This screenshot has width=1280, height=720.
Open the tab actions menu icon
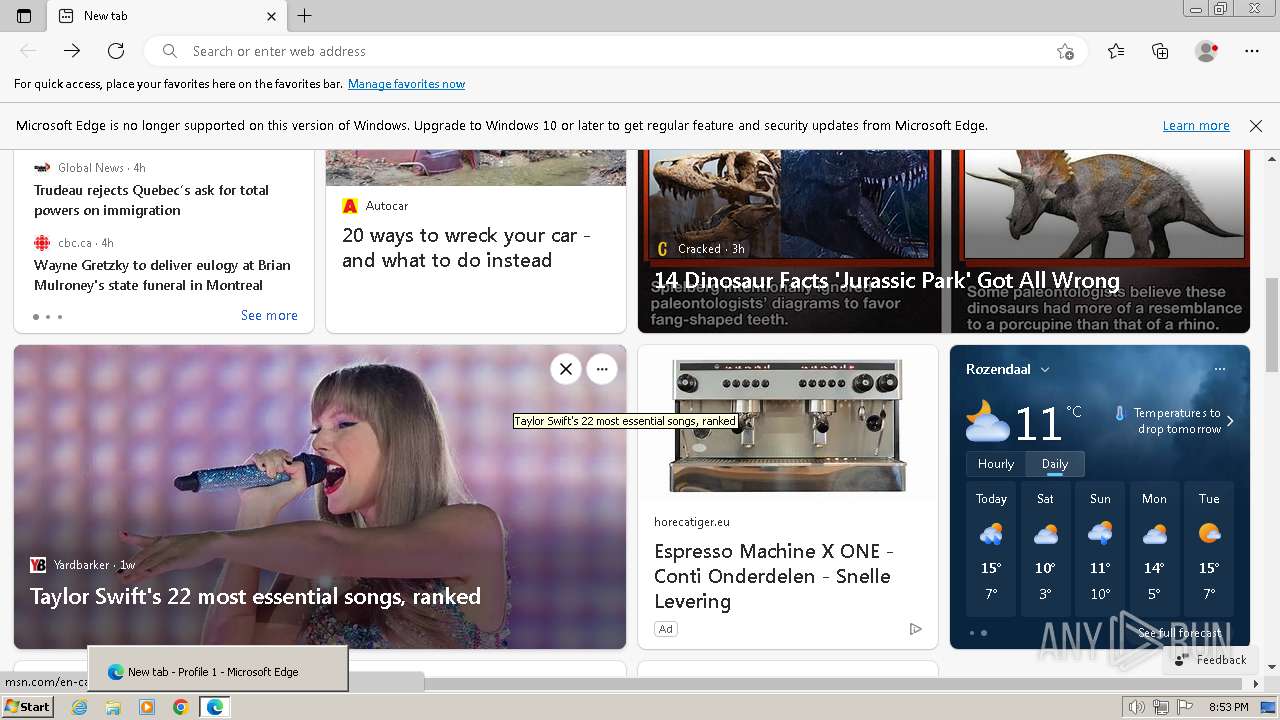(x=24, y=16)
